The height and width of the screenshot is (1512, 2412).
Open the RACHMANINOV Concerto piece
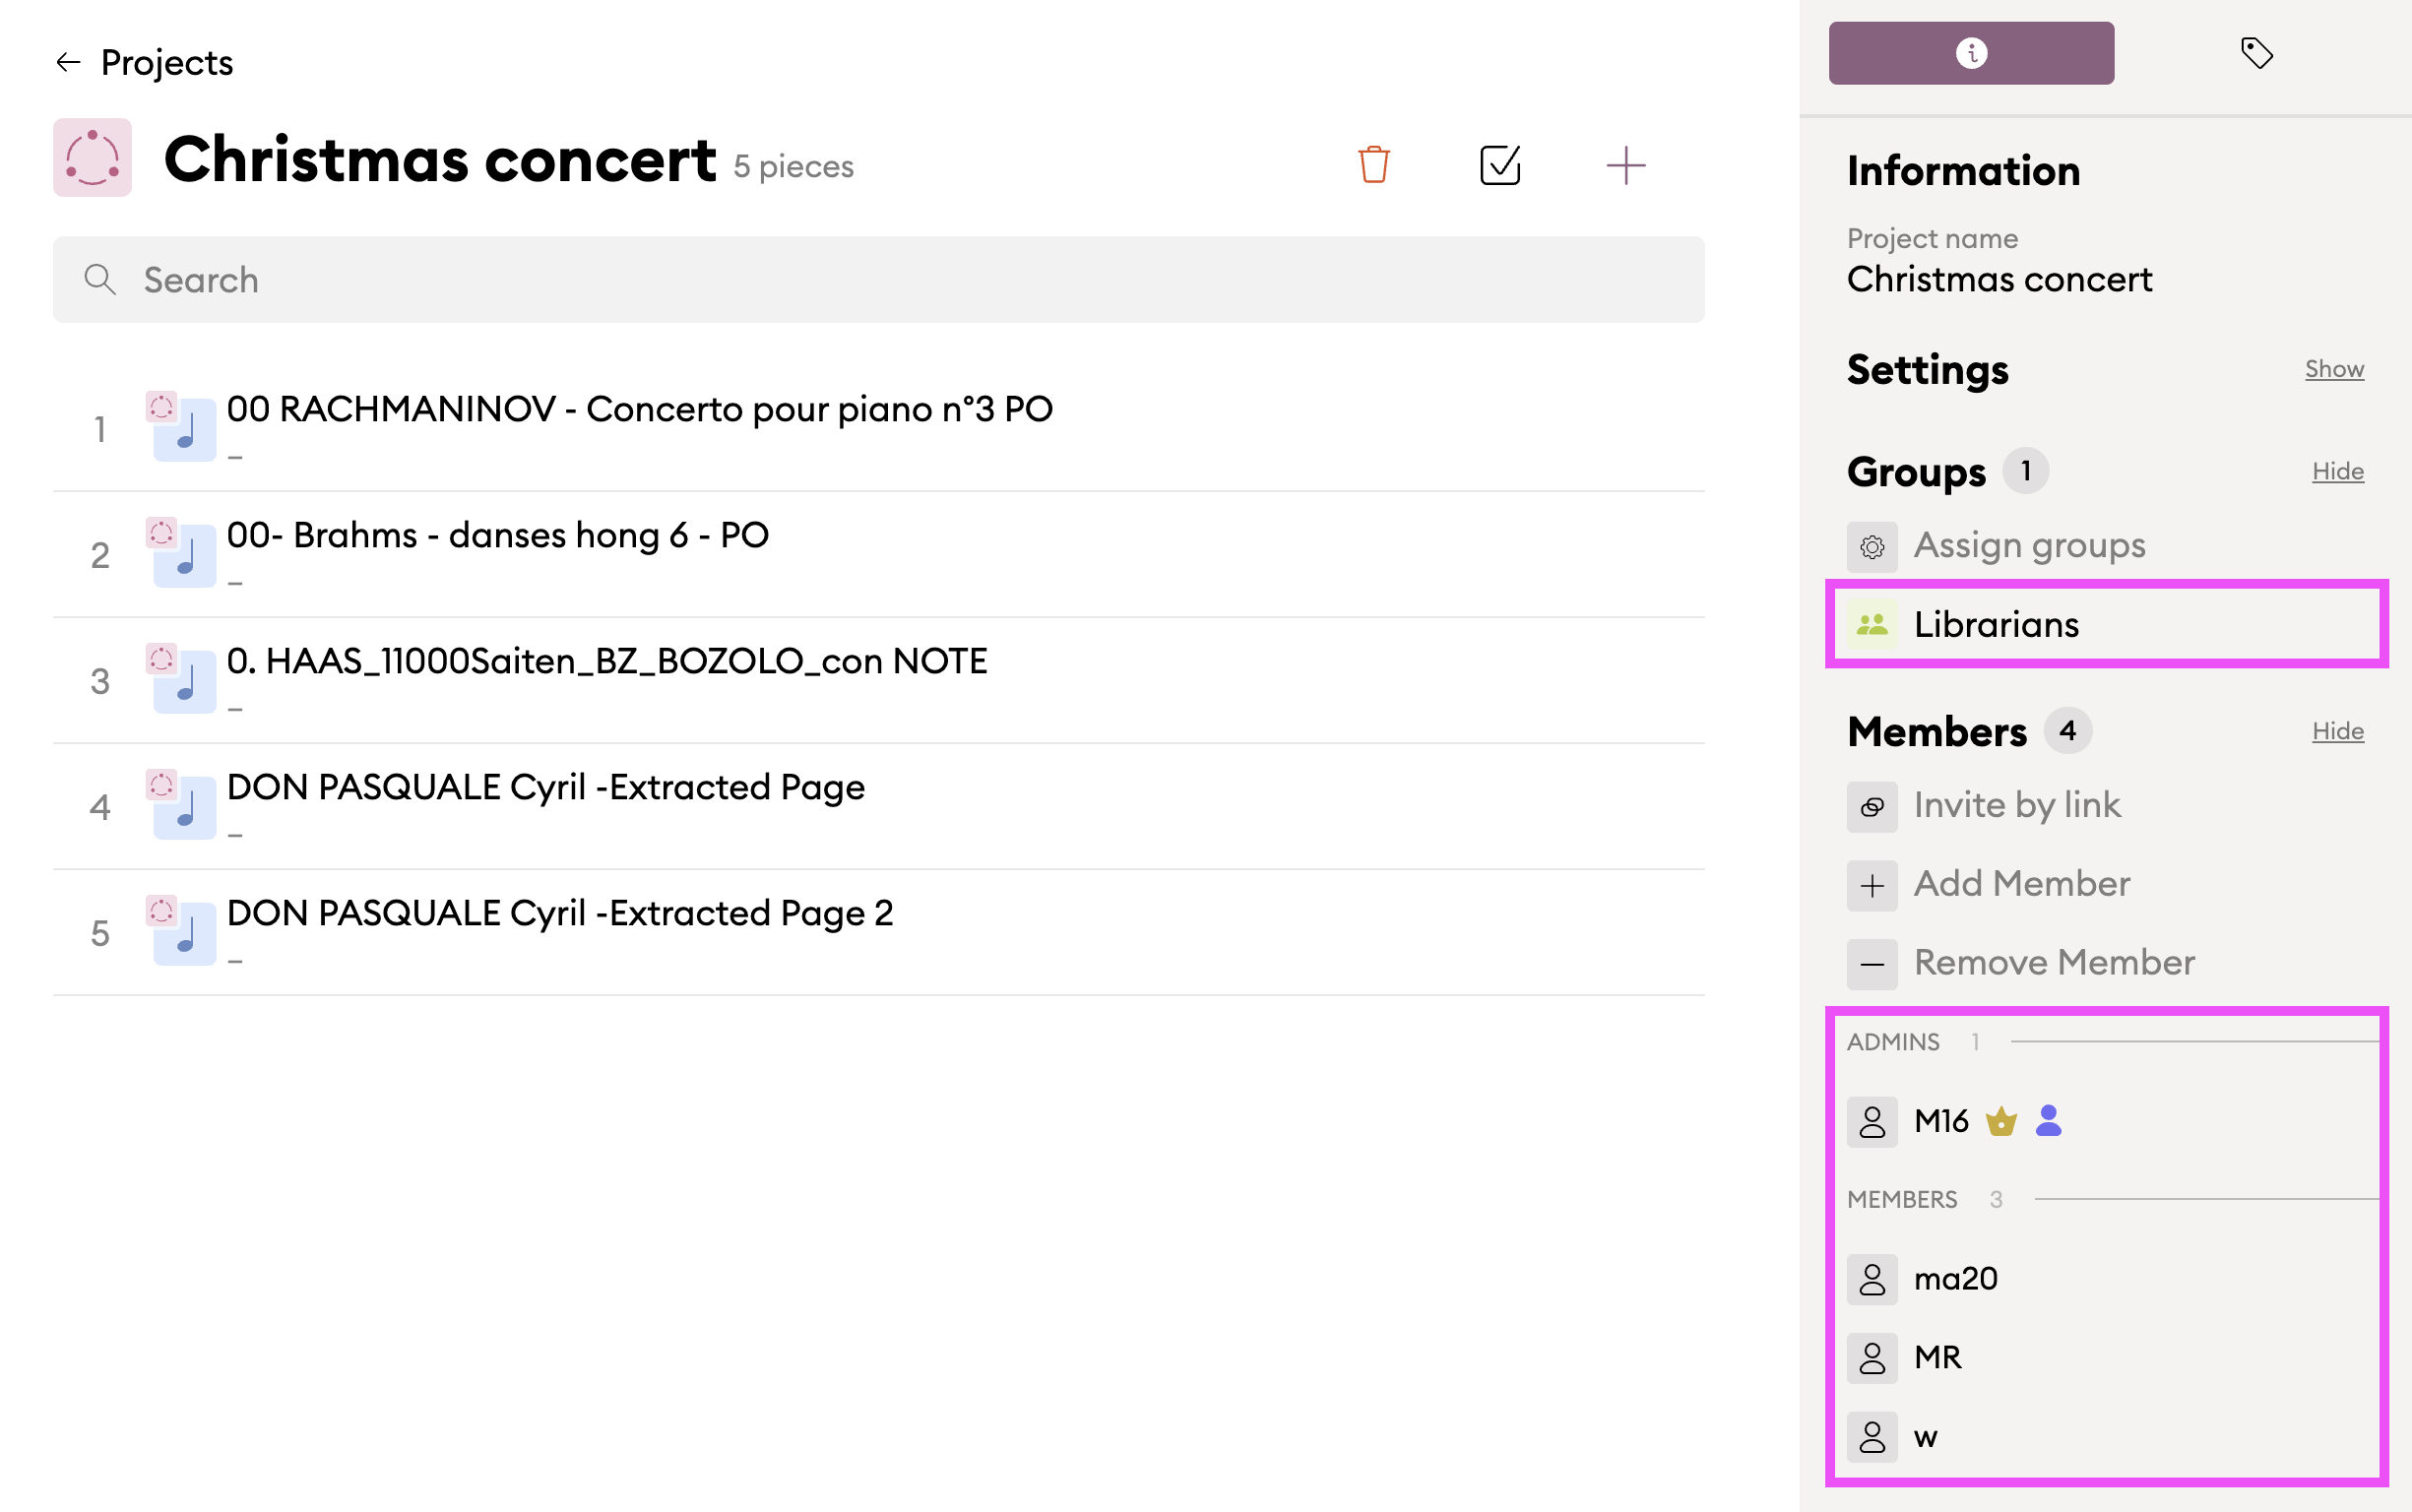639,409
